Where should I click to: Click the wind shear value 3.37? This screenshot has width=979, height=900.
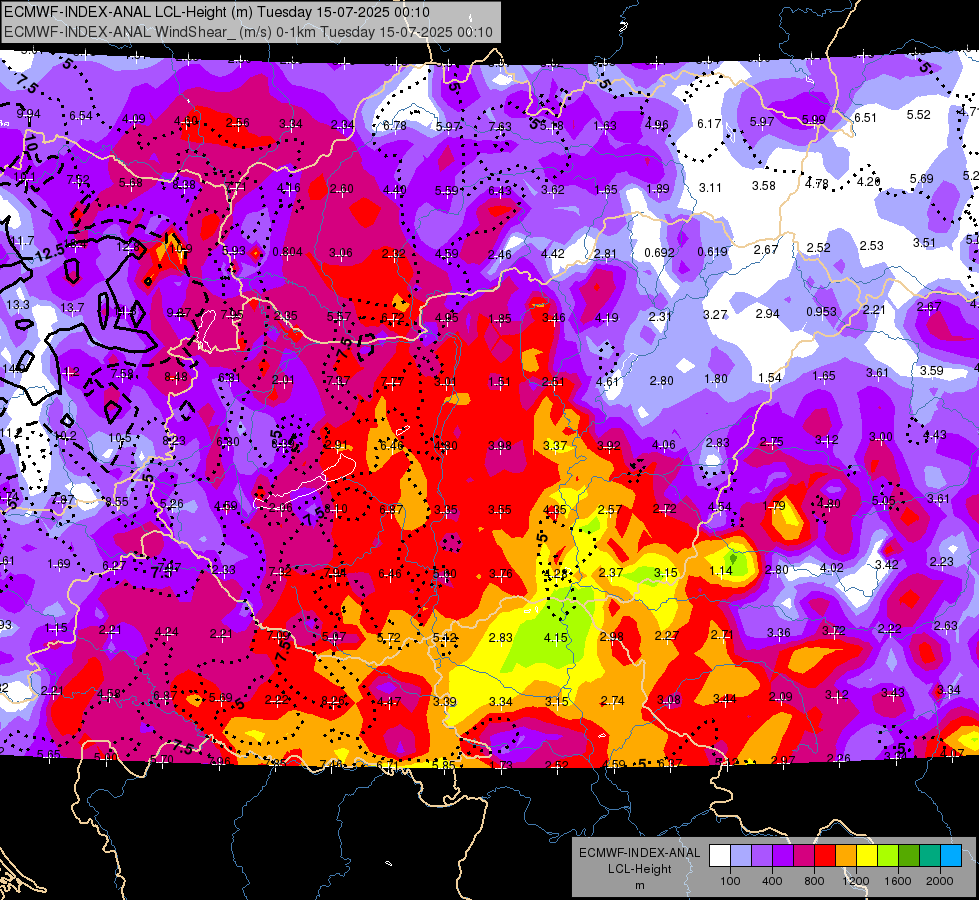pyautogui.click(x=555, y=445)
